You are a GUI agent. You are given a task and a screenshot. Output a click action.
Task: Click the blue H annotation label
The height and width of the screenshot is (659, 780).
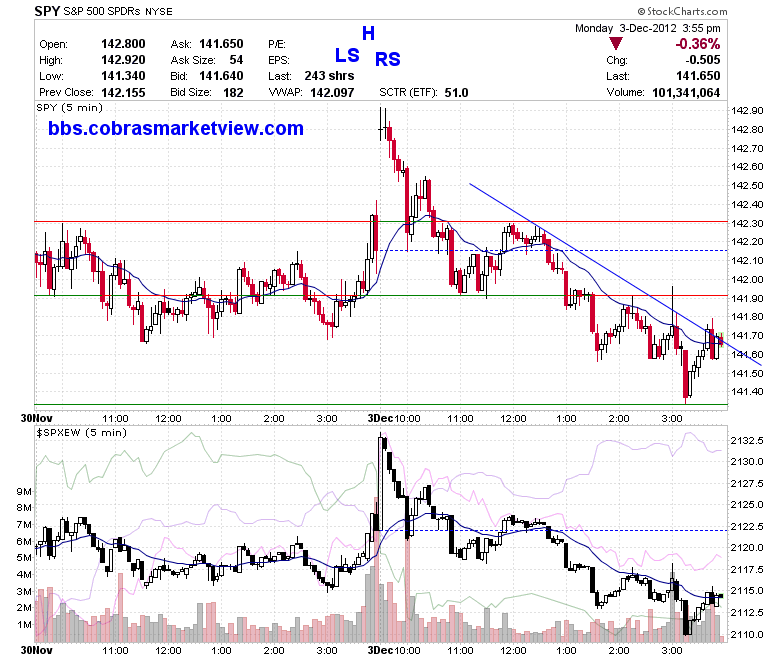tap(368, 33)
